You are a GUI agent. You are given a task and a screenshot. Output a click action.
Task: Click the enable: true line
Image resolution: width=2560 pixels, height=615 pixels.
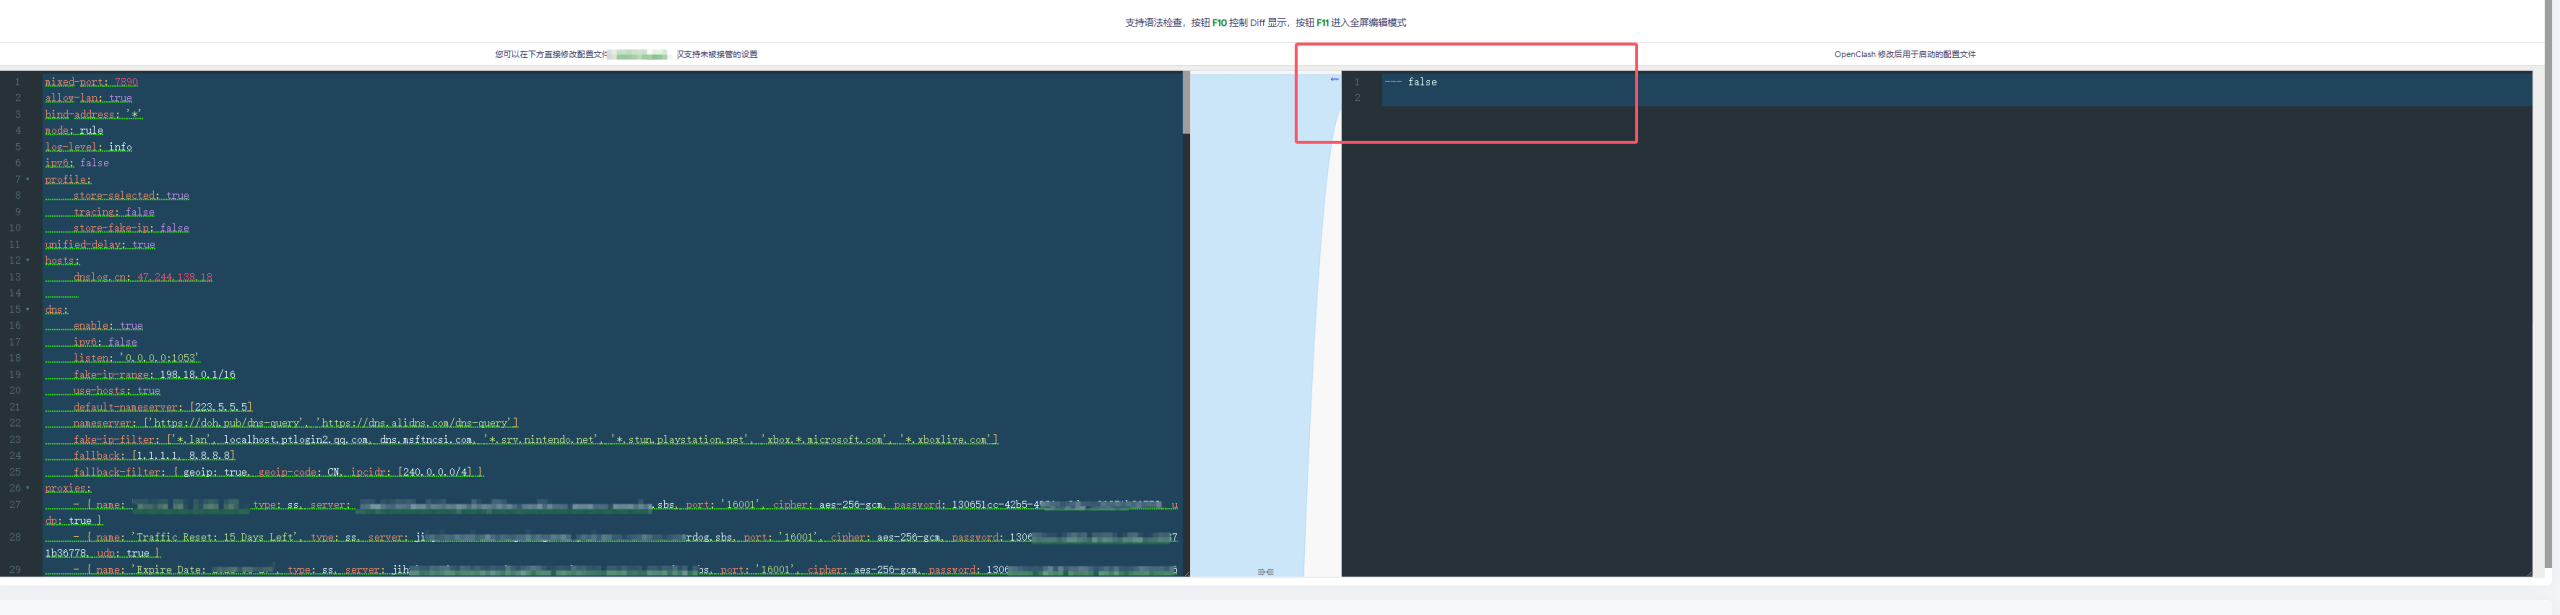108,326
